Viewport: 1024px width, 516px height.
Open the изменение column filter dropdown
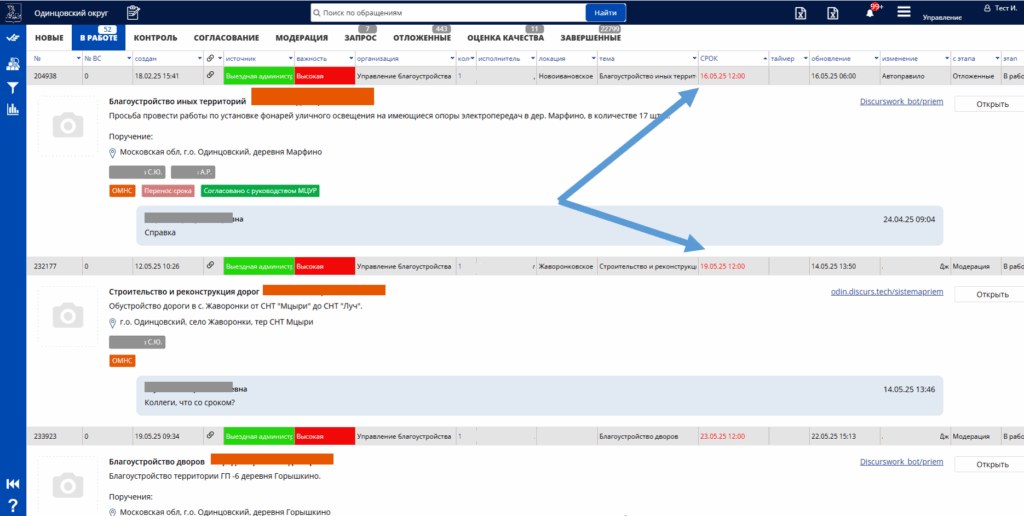click(x=945, y=59)
